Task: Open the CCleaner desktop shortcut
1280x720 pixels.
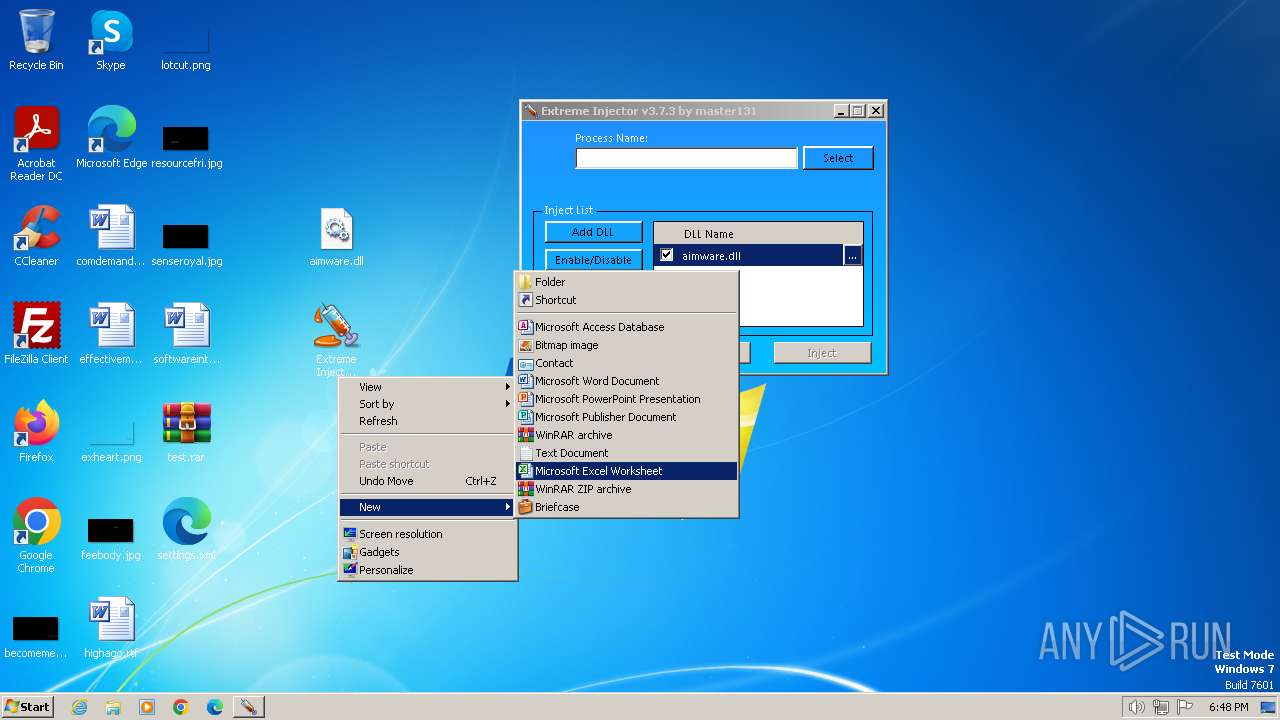Action: pos(36,236)
